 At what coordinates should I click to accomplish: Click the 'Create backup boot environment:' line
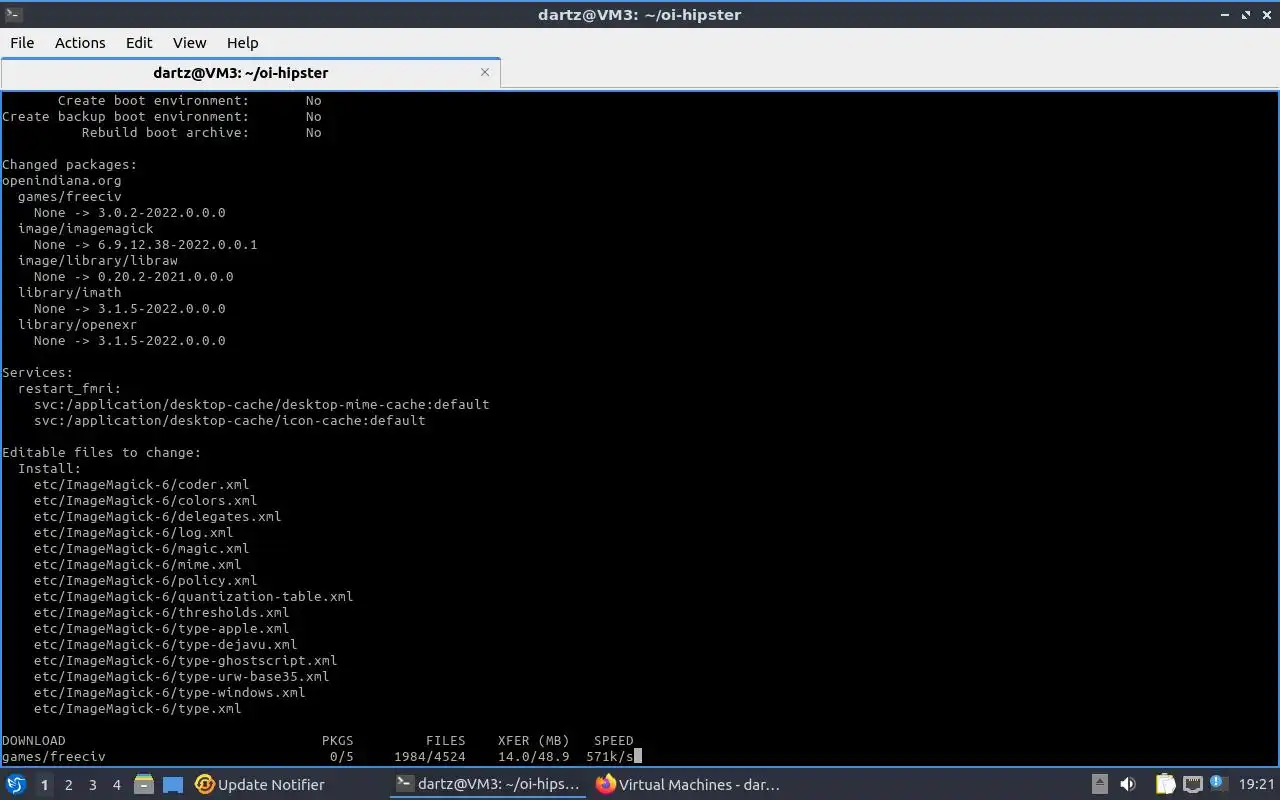tap(162, 117)
